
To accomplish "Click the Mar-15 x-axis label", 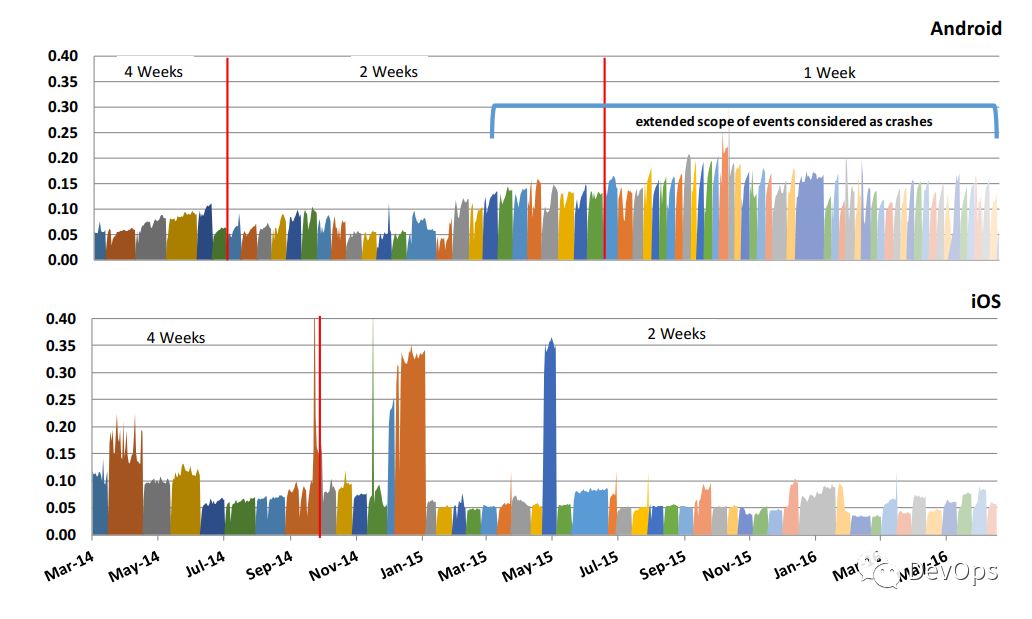I will click(x=463, y=566).
